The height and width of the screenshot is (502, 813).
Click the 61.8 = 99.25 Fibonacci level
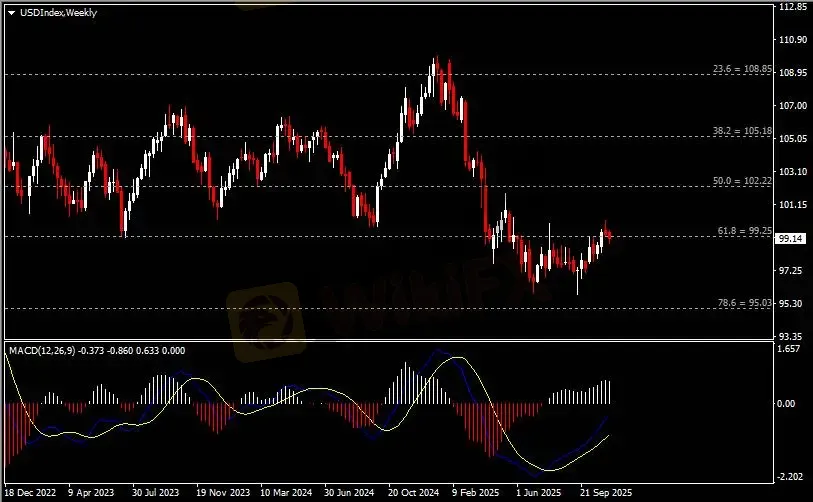[x=744, y=230]
